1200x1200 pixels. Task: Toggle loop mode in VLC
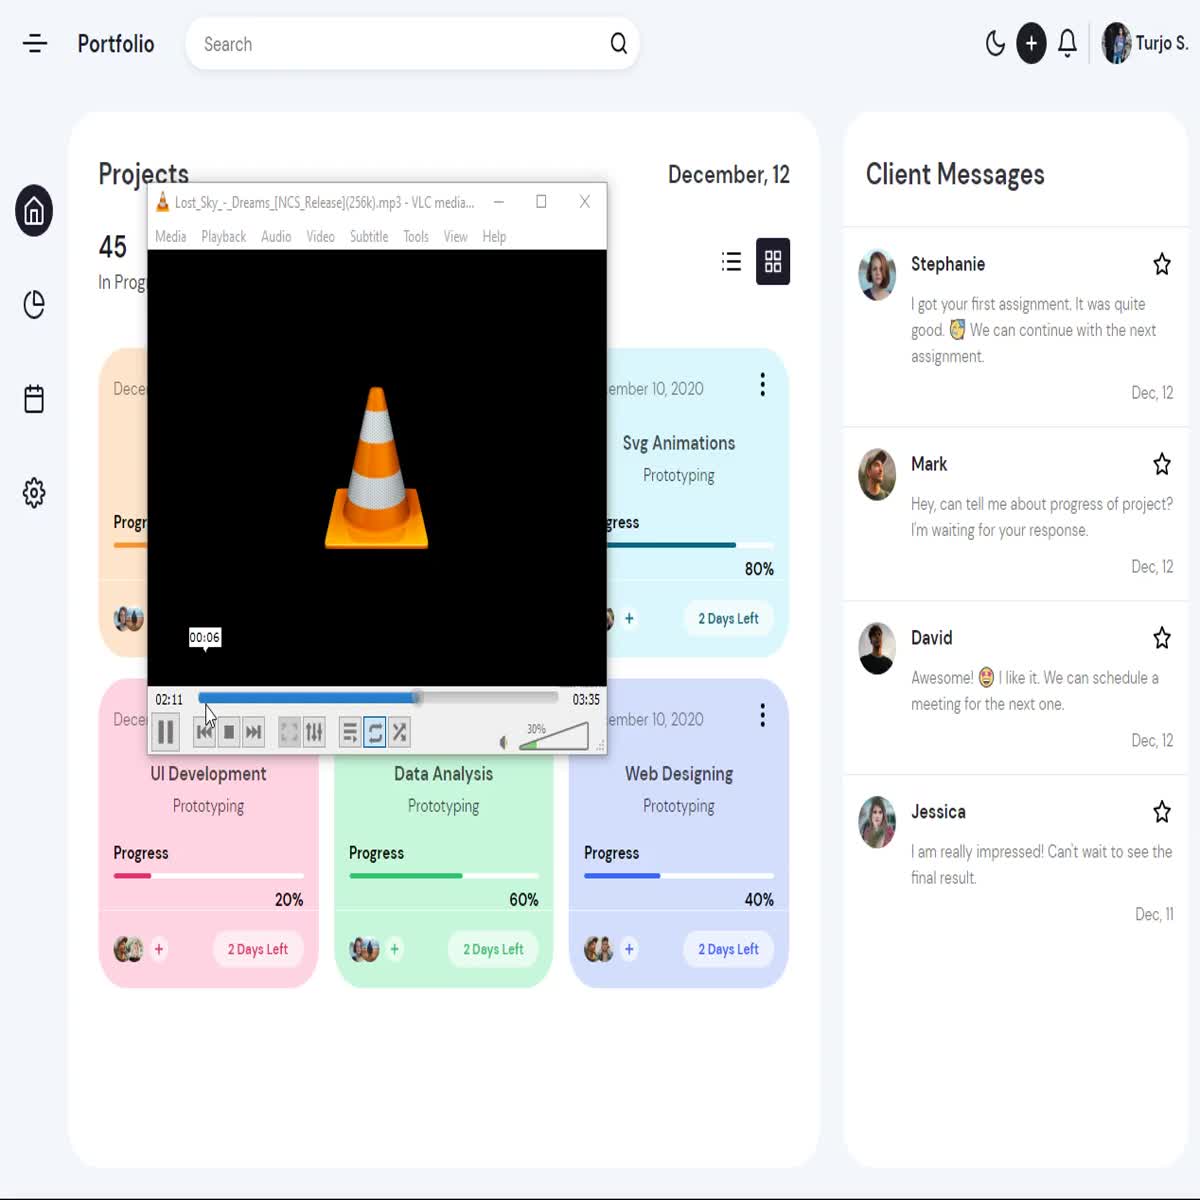tap(374, 732)
